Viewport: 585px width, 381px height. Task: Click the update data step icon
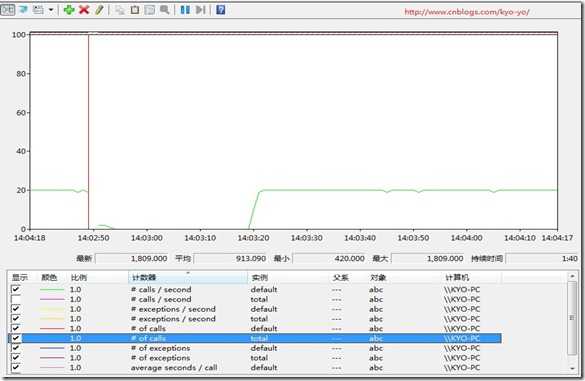pos(200,10)
